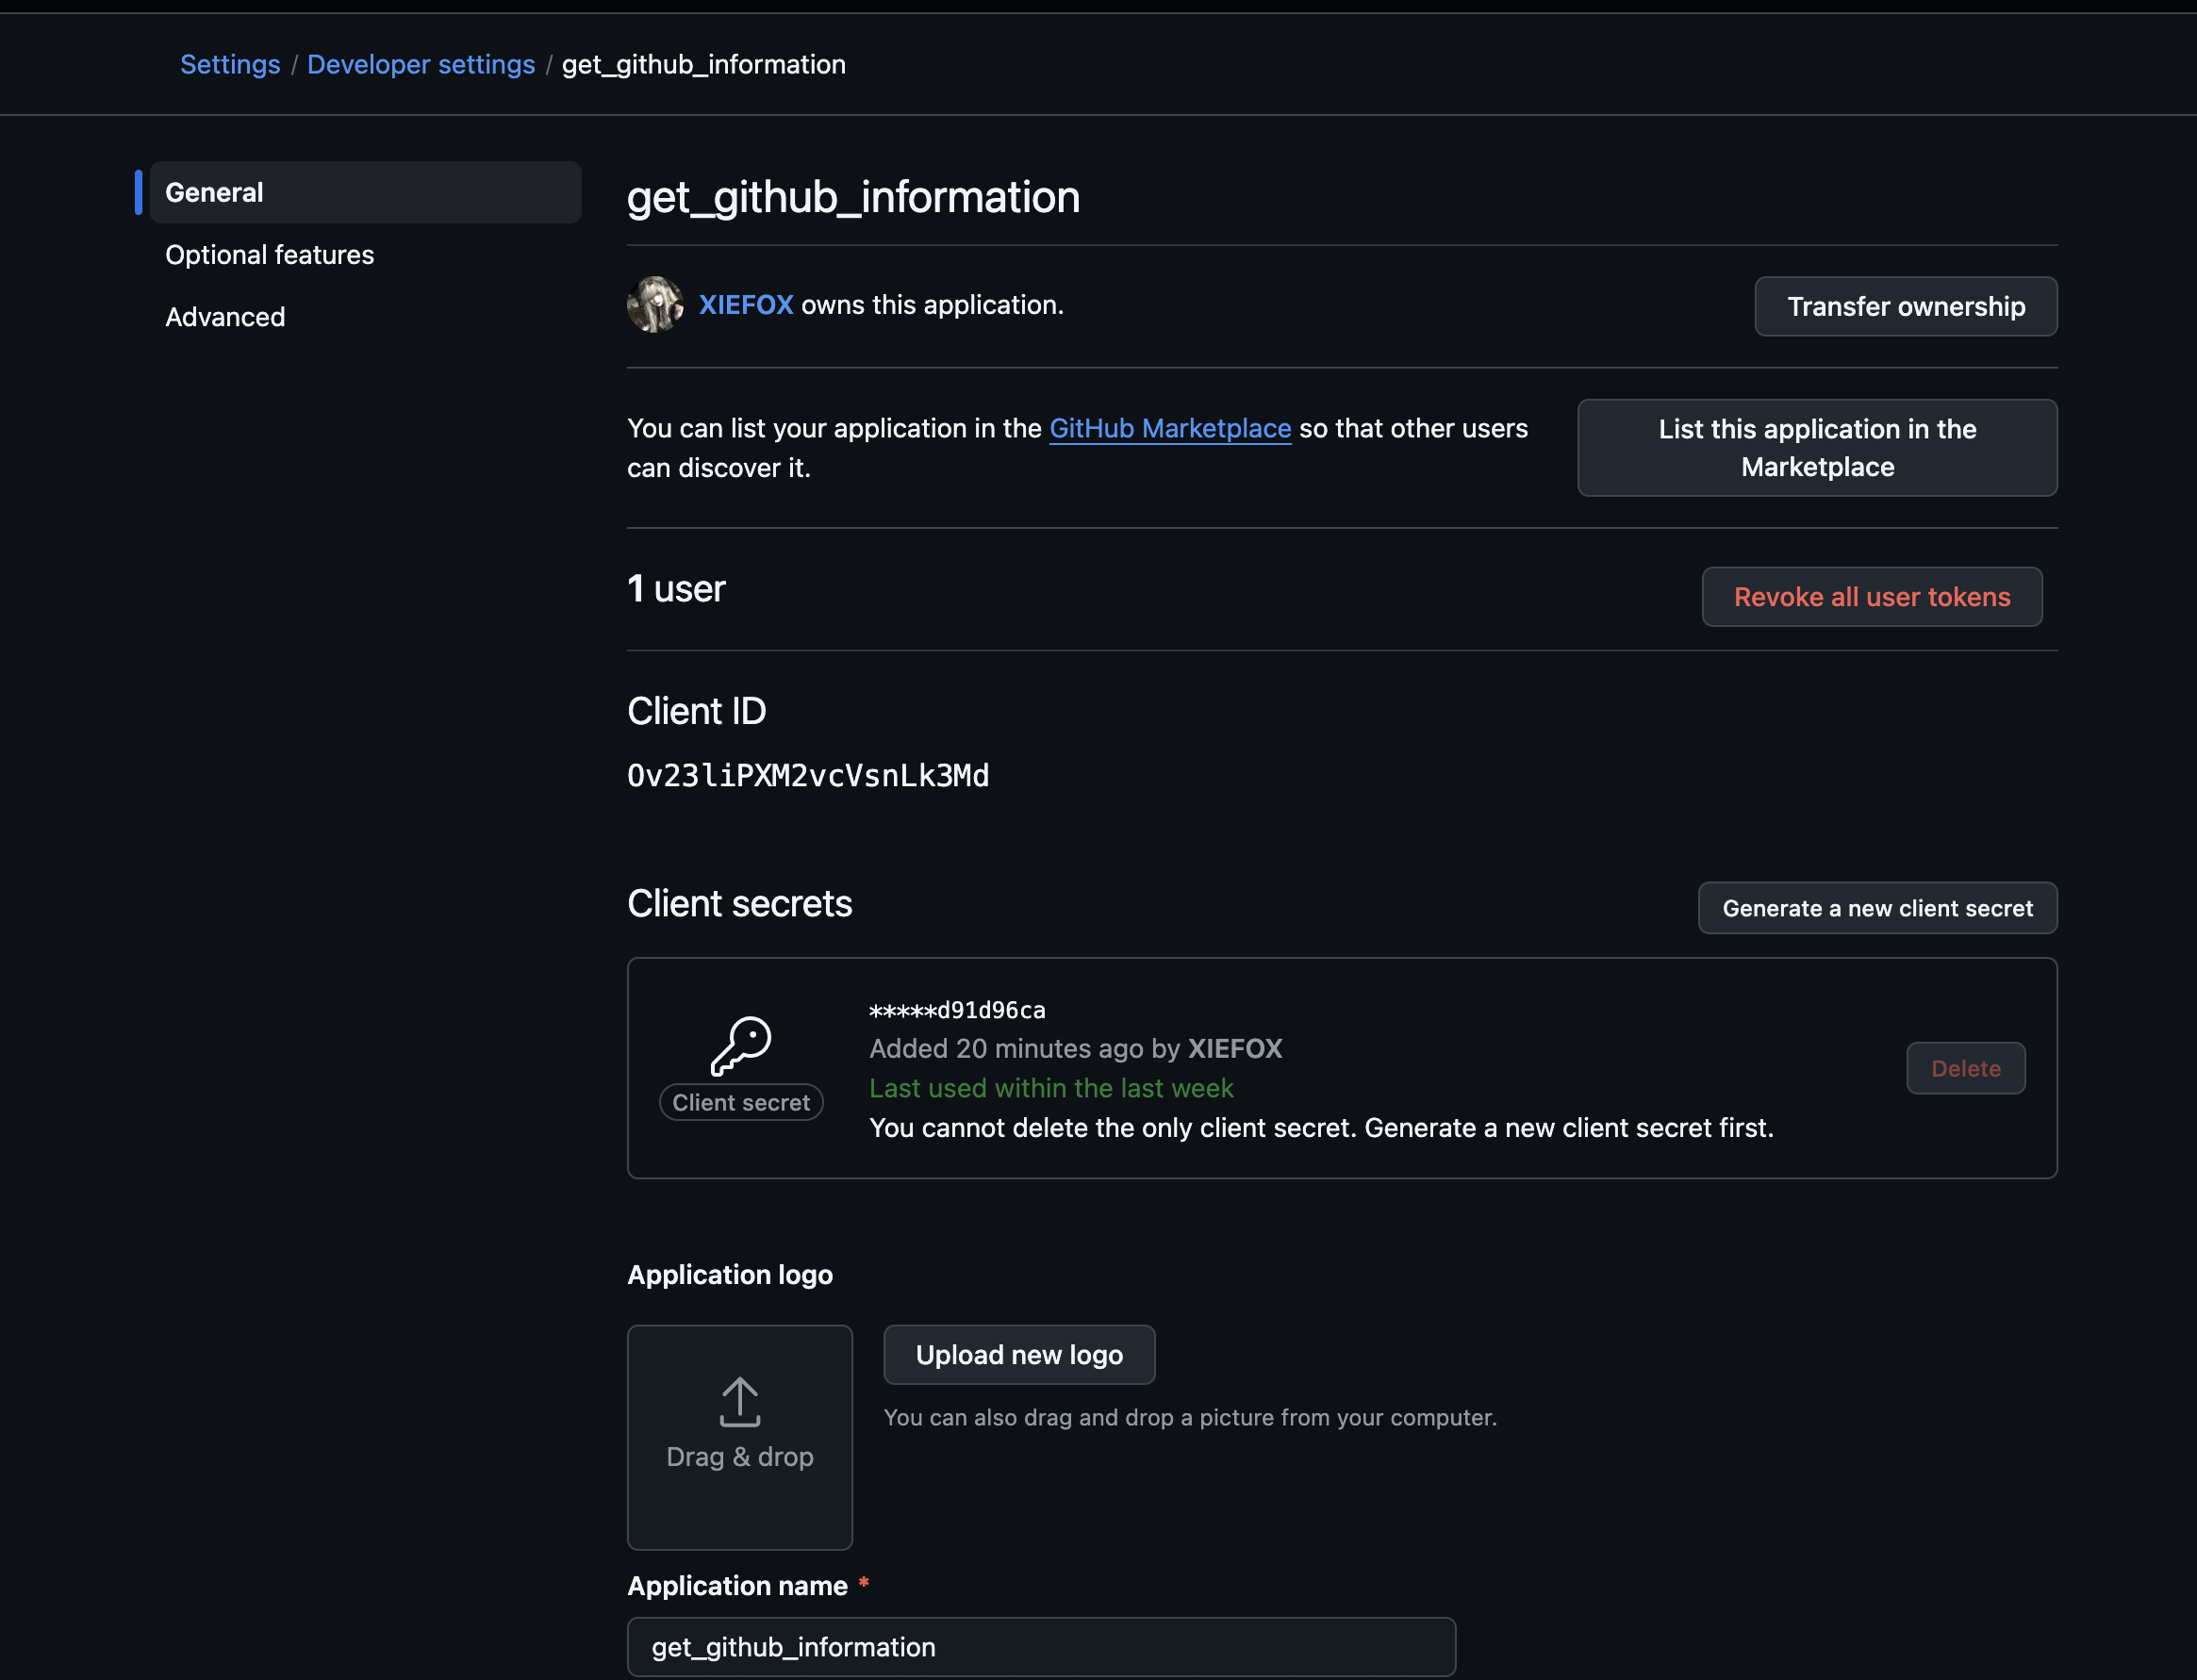Generate a new client secret
The image size is (2197, 1680).
click(1878, 908)
